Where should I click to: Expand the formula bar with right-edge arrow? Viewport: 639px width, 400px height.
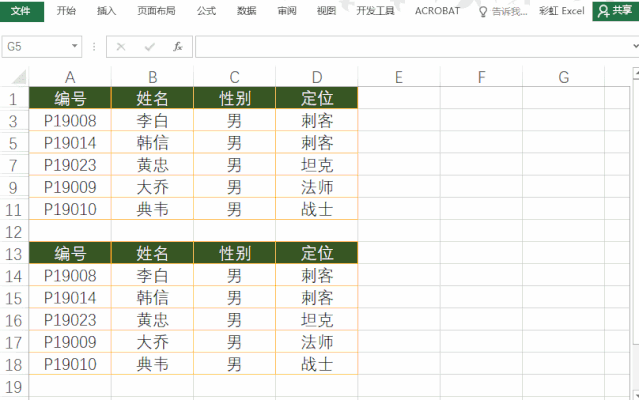pos(635,46)
